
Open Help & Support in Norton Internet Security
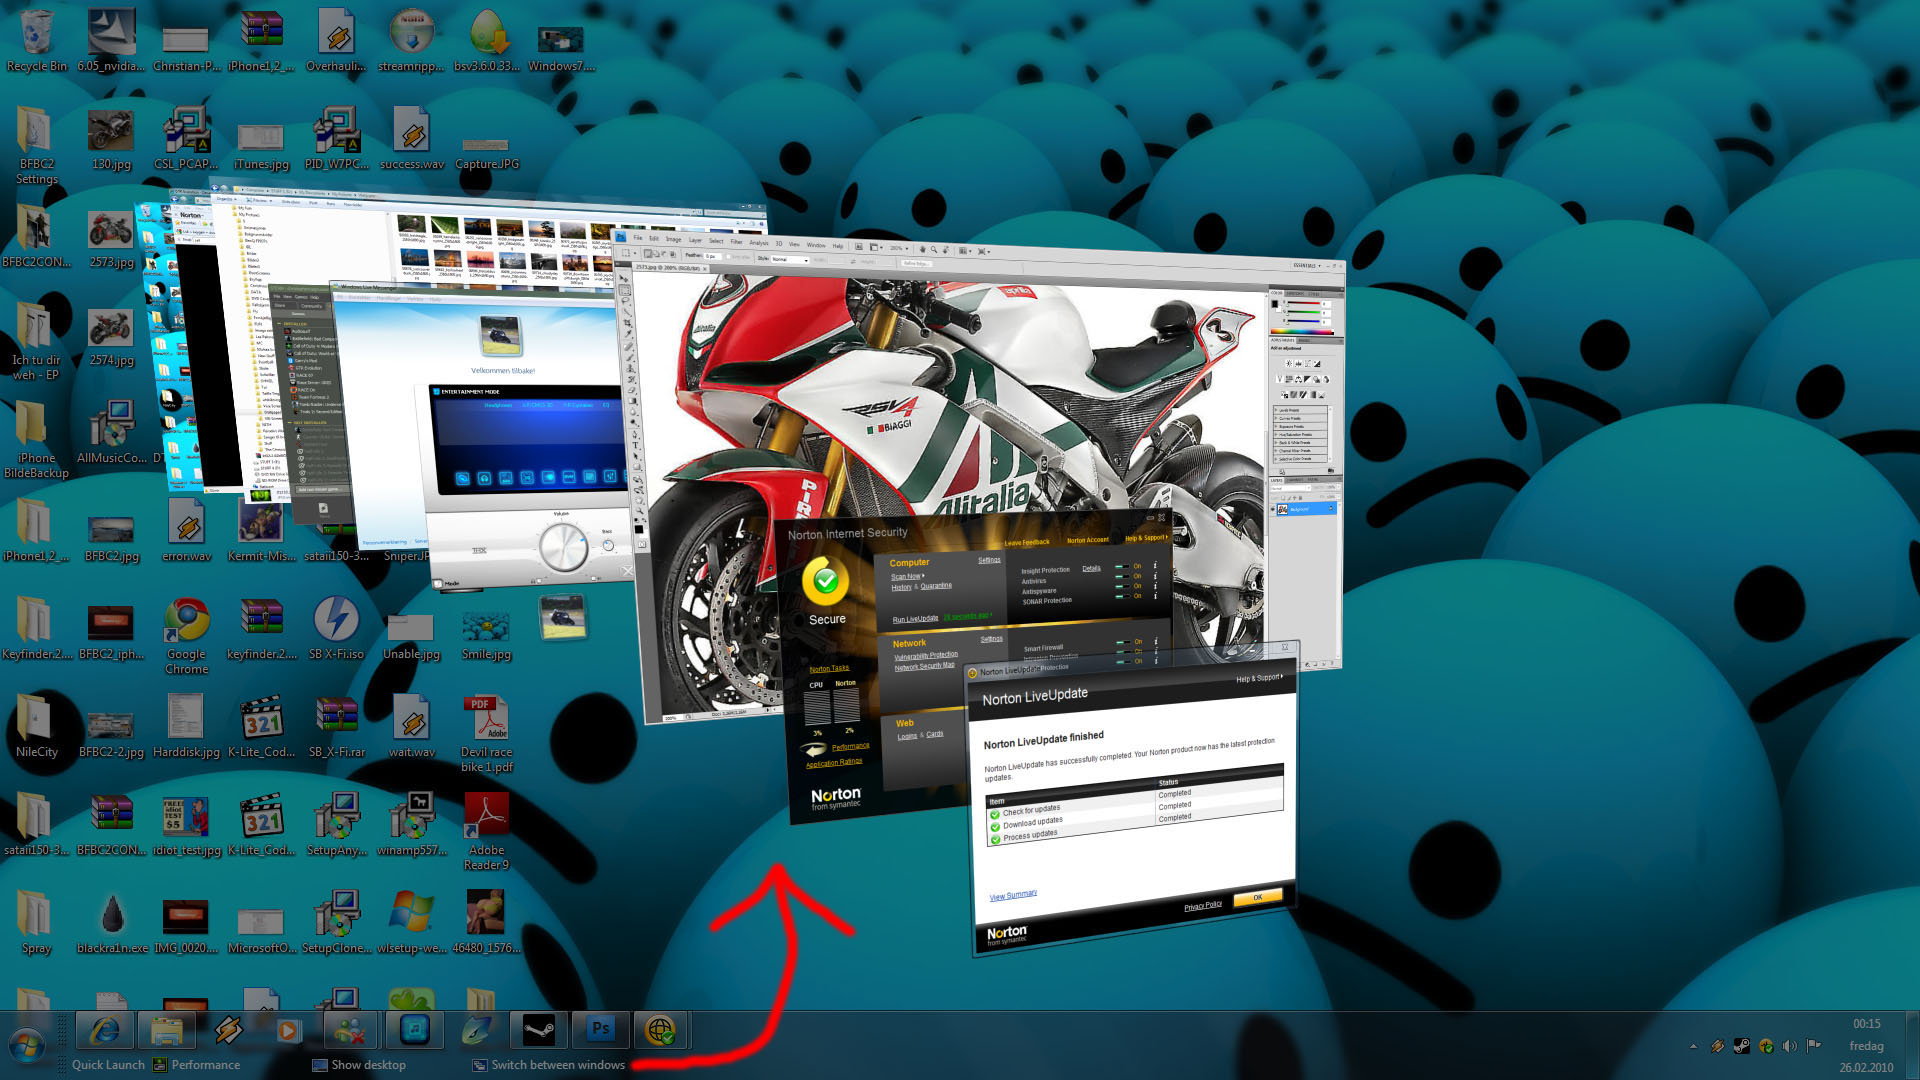click(1147, 538)
